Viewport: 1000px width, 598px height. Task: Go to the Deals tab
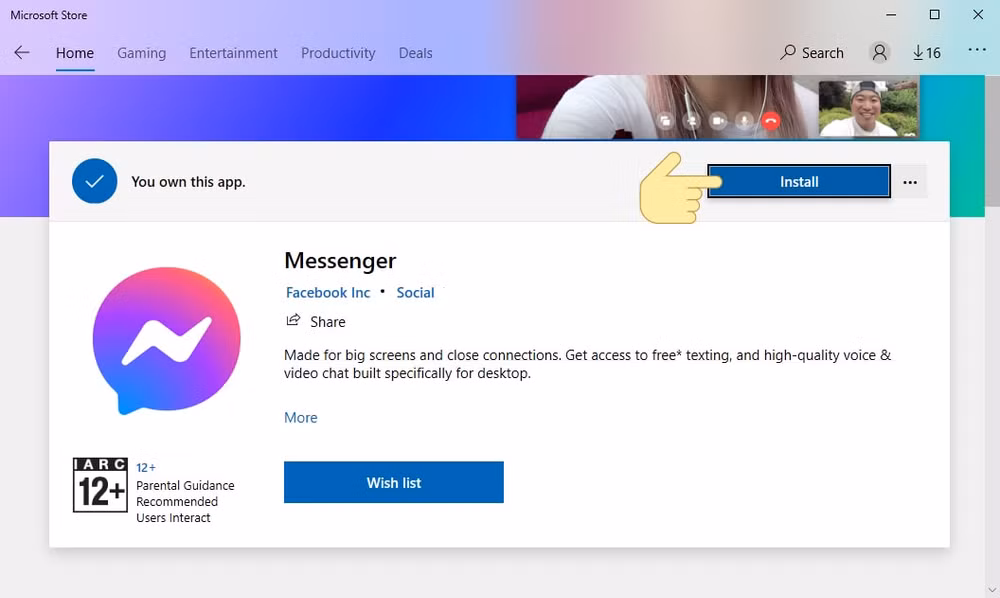(415, 53)
